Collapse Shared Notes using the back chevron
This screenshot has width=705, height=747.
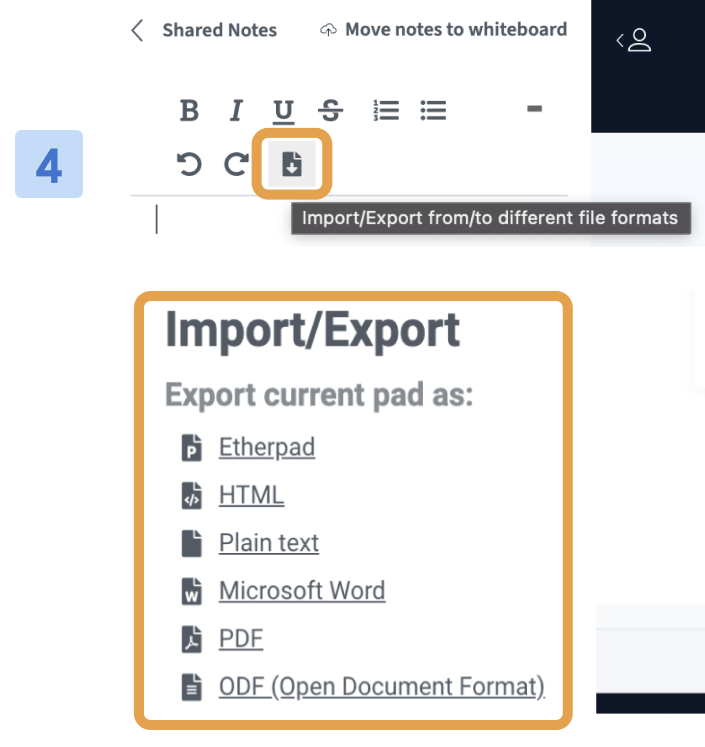tap(138, 30)
